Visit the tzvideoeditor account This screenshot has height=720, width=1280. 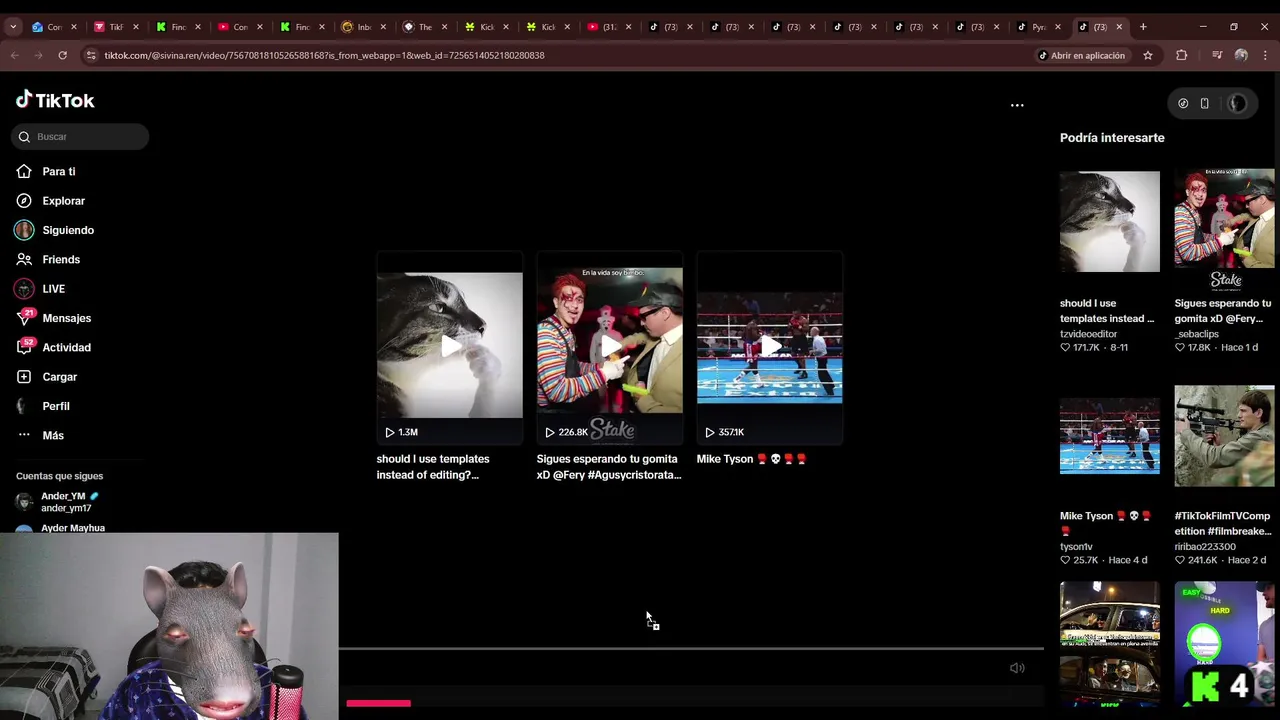(1088, 334)
